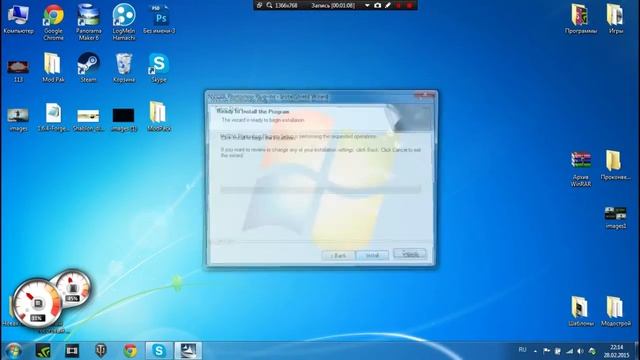This screenshot has width=640, height=360.
Task: Switch to the installer taskbar button
Action: tap(188, 351)
